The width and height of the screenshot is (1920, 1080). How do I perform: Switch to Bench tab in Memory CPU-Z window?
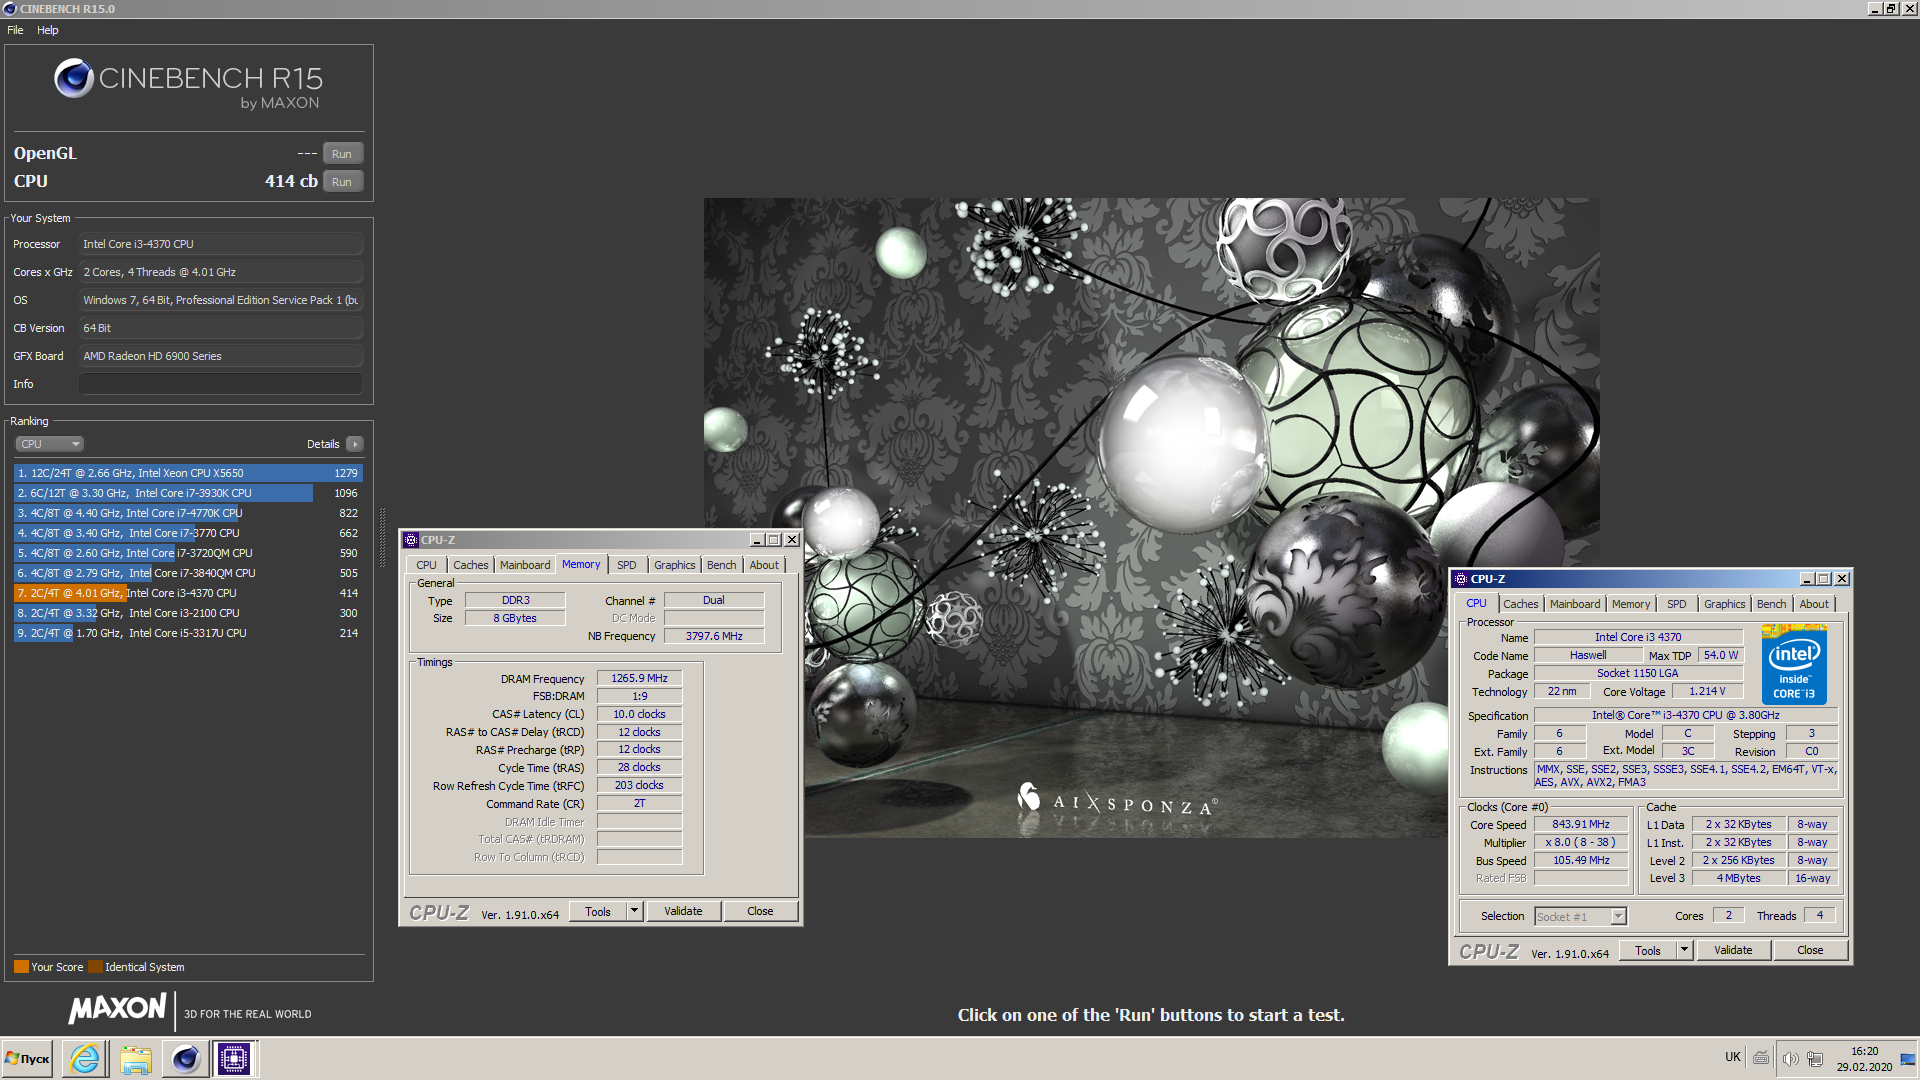click(x=722, y=565)
